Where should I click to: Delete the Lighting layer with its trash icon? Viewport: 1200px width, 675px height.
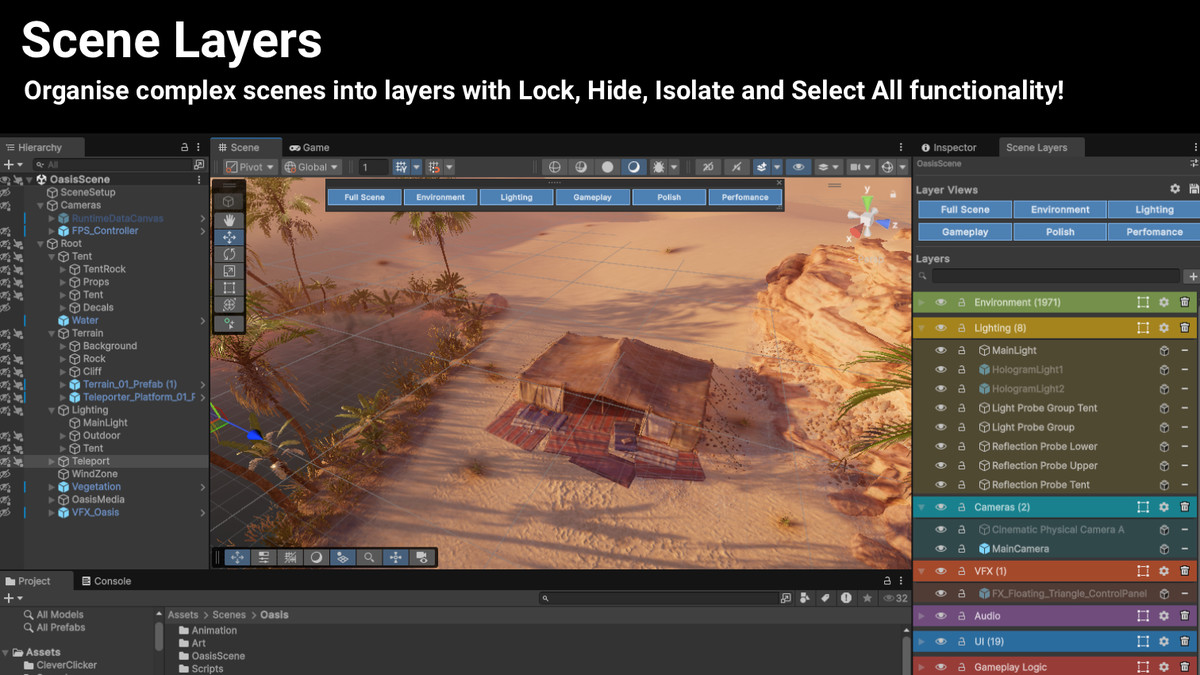1184,327
